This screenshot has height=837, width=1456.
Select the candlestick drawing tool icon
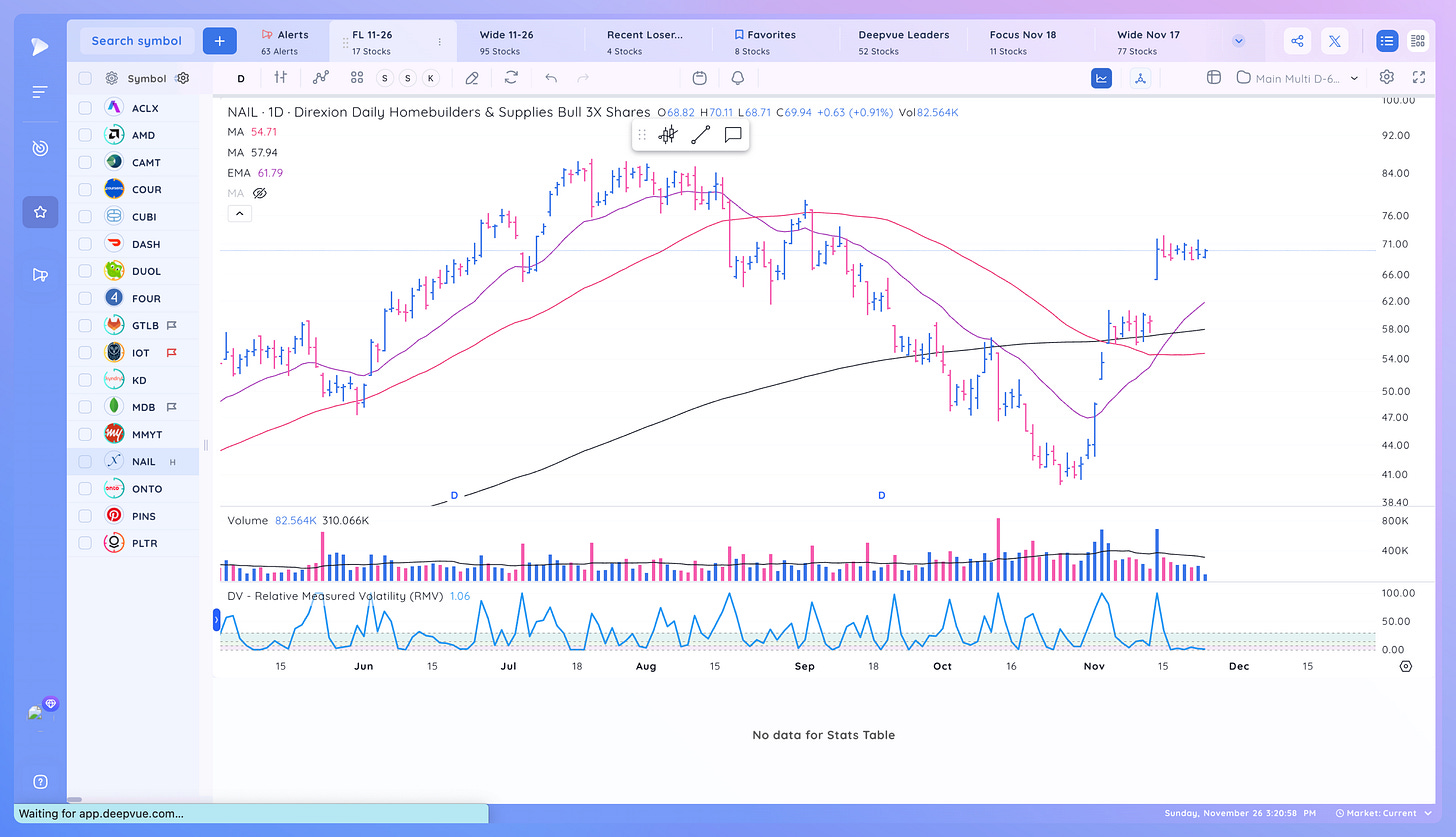[x=668, y=135]
